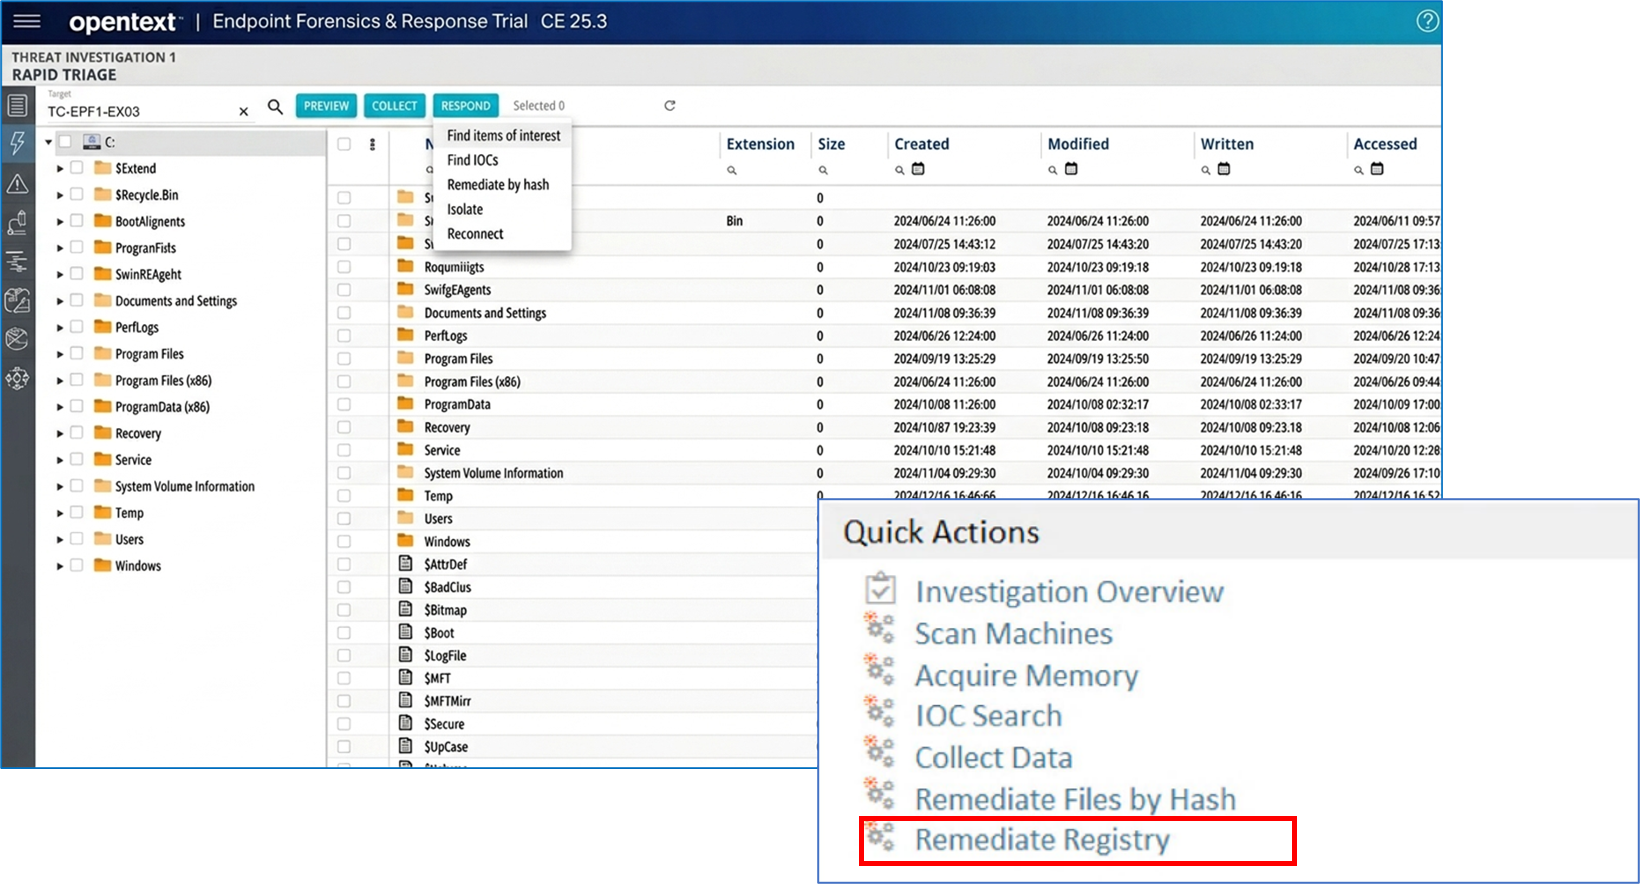Viewport: 1640px width, 884px height.
Task: Check the PerfLogs checkbox in the tree
Action: tap(77, 327)
